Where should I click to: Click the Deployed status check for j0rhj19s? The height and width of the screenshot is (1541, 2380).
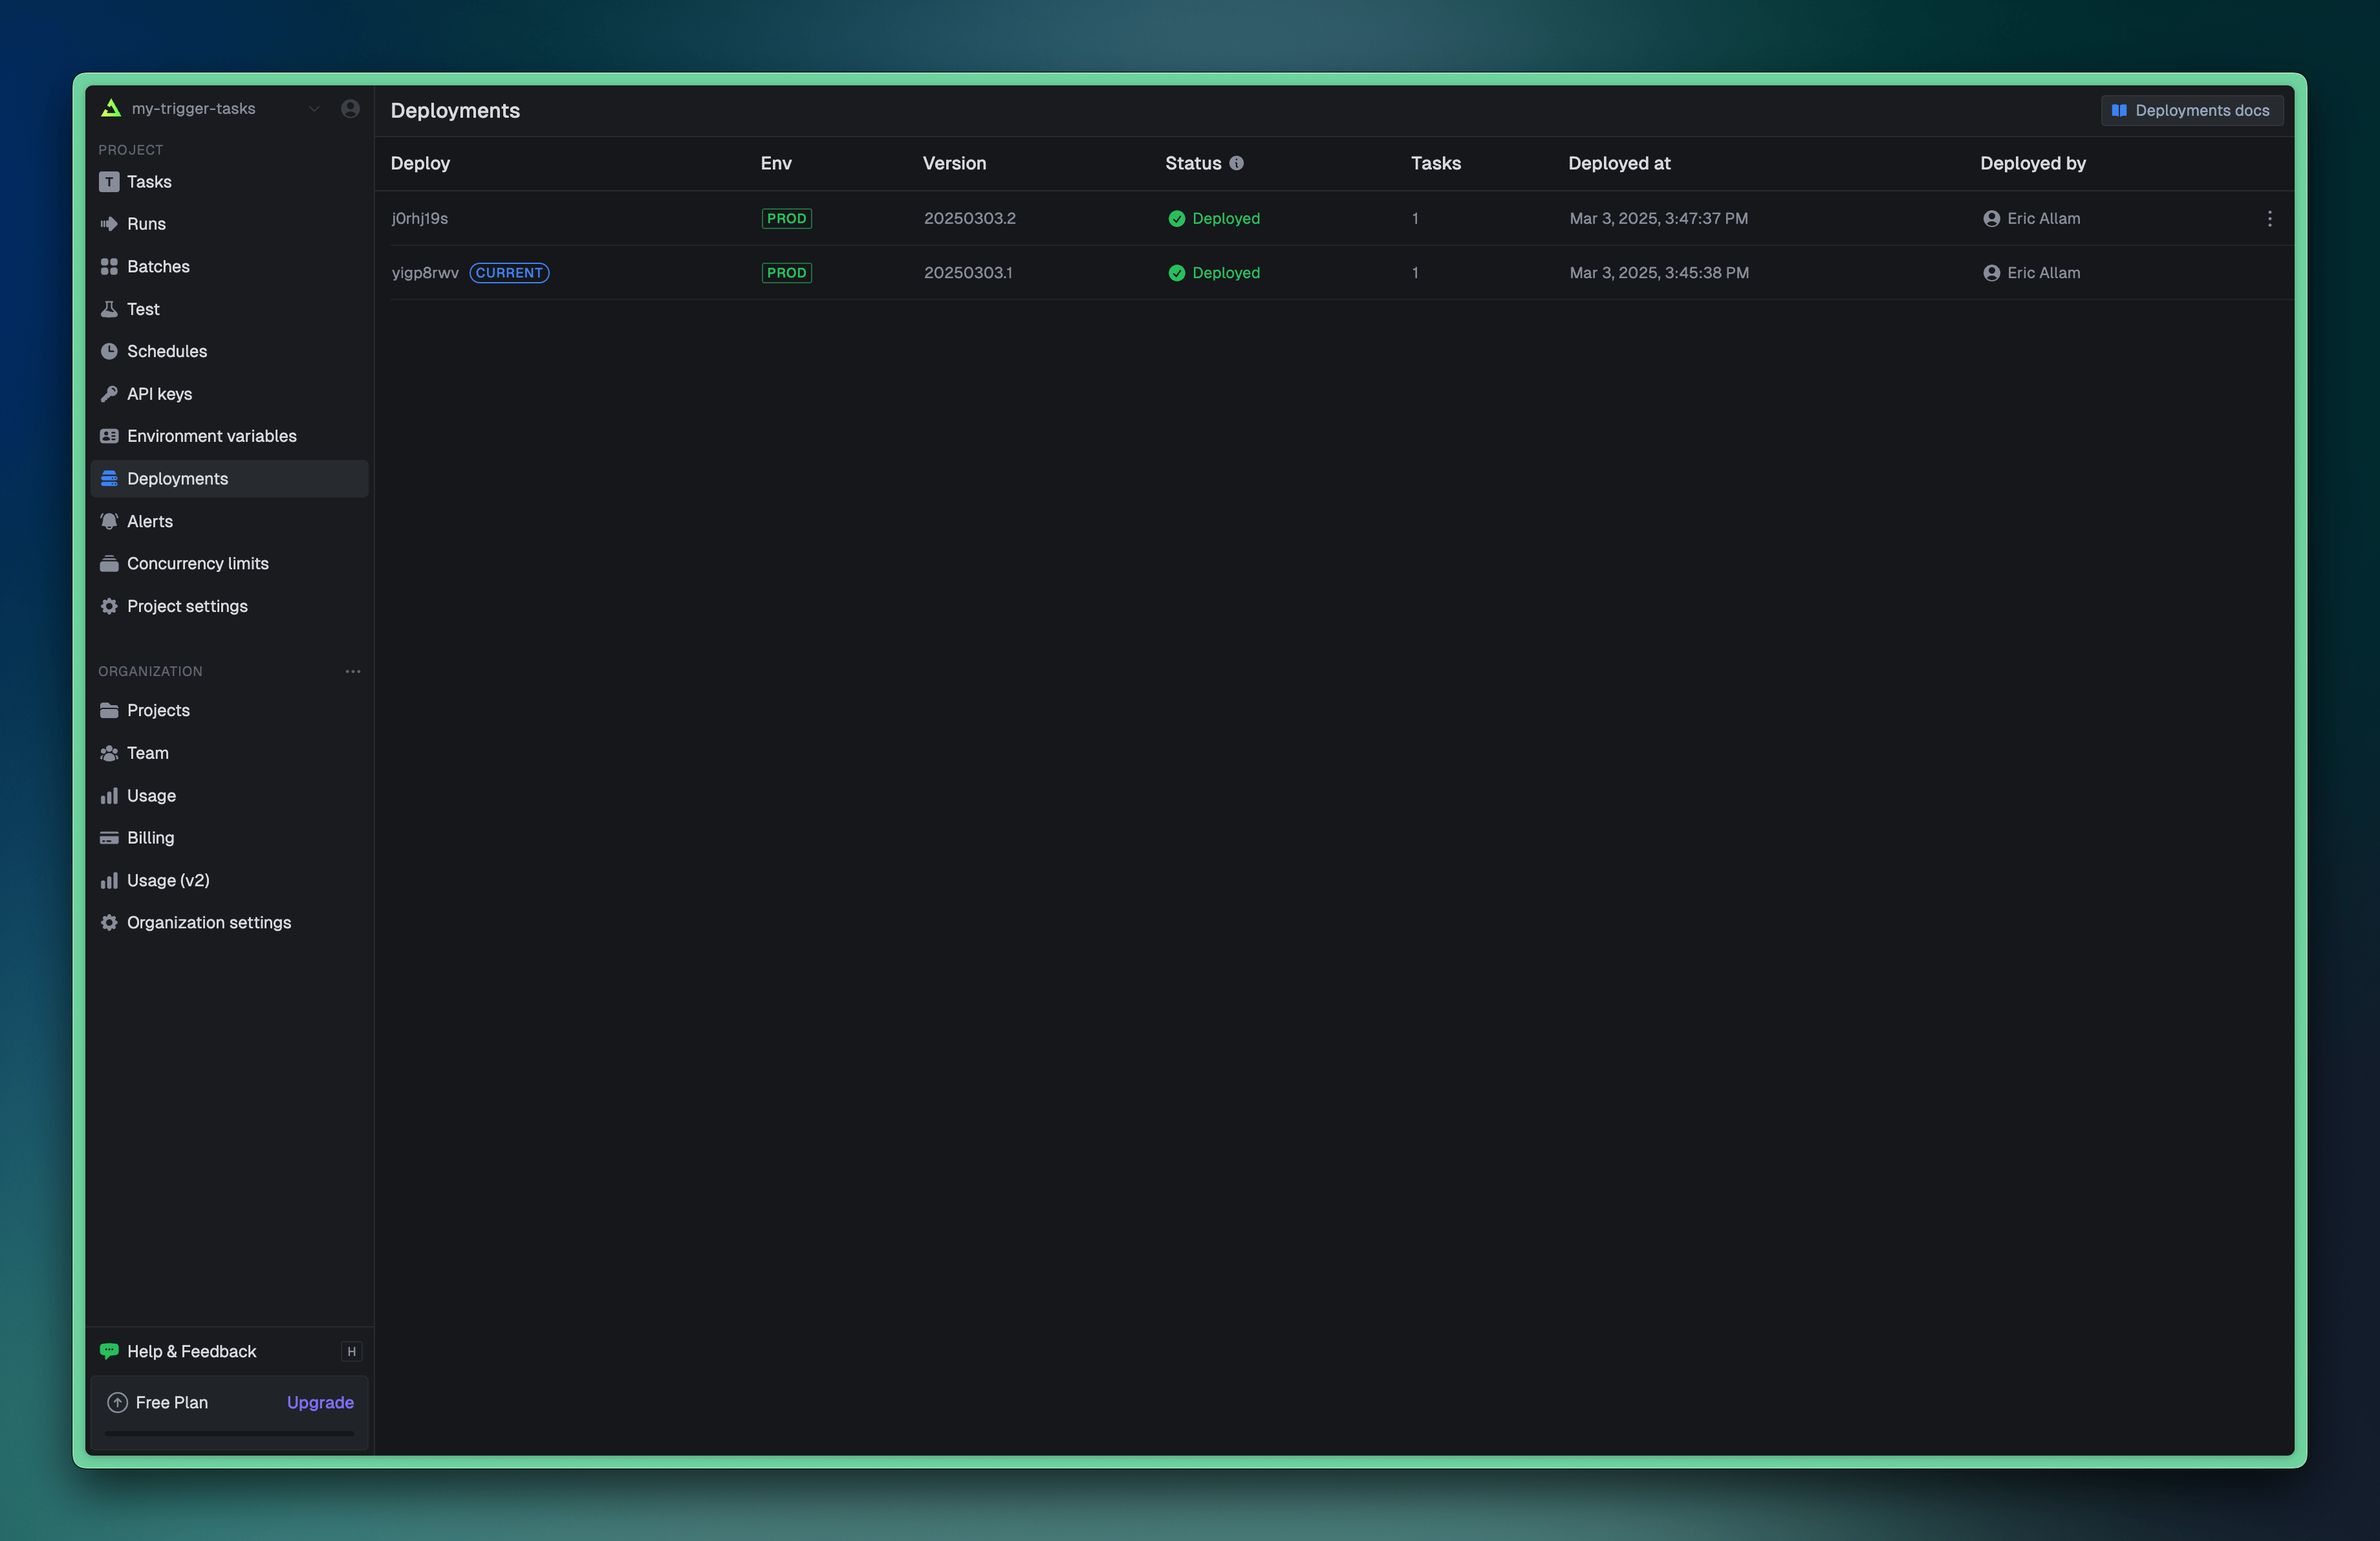coord(1177,218)
